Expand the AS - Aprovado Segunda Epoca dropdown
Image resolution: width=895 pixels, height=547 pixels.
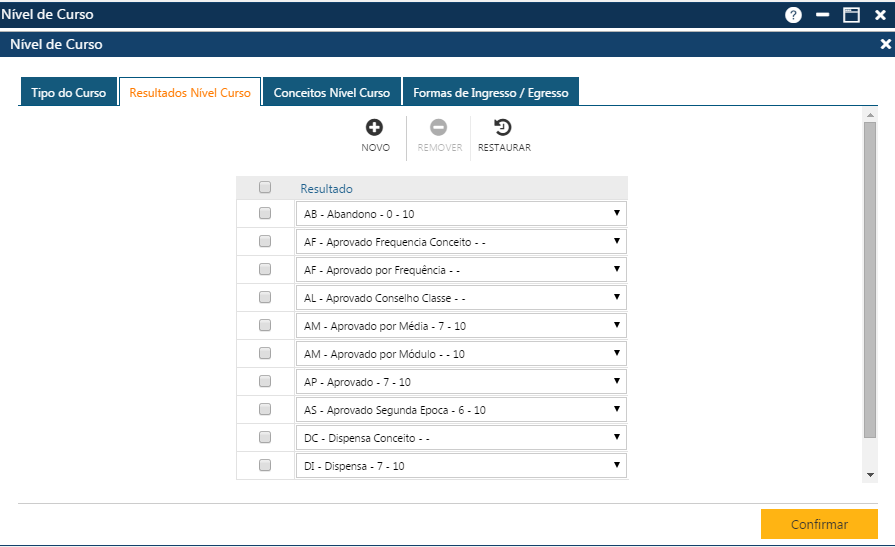click(x=461, y=410)
